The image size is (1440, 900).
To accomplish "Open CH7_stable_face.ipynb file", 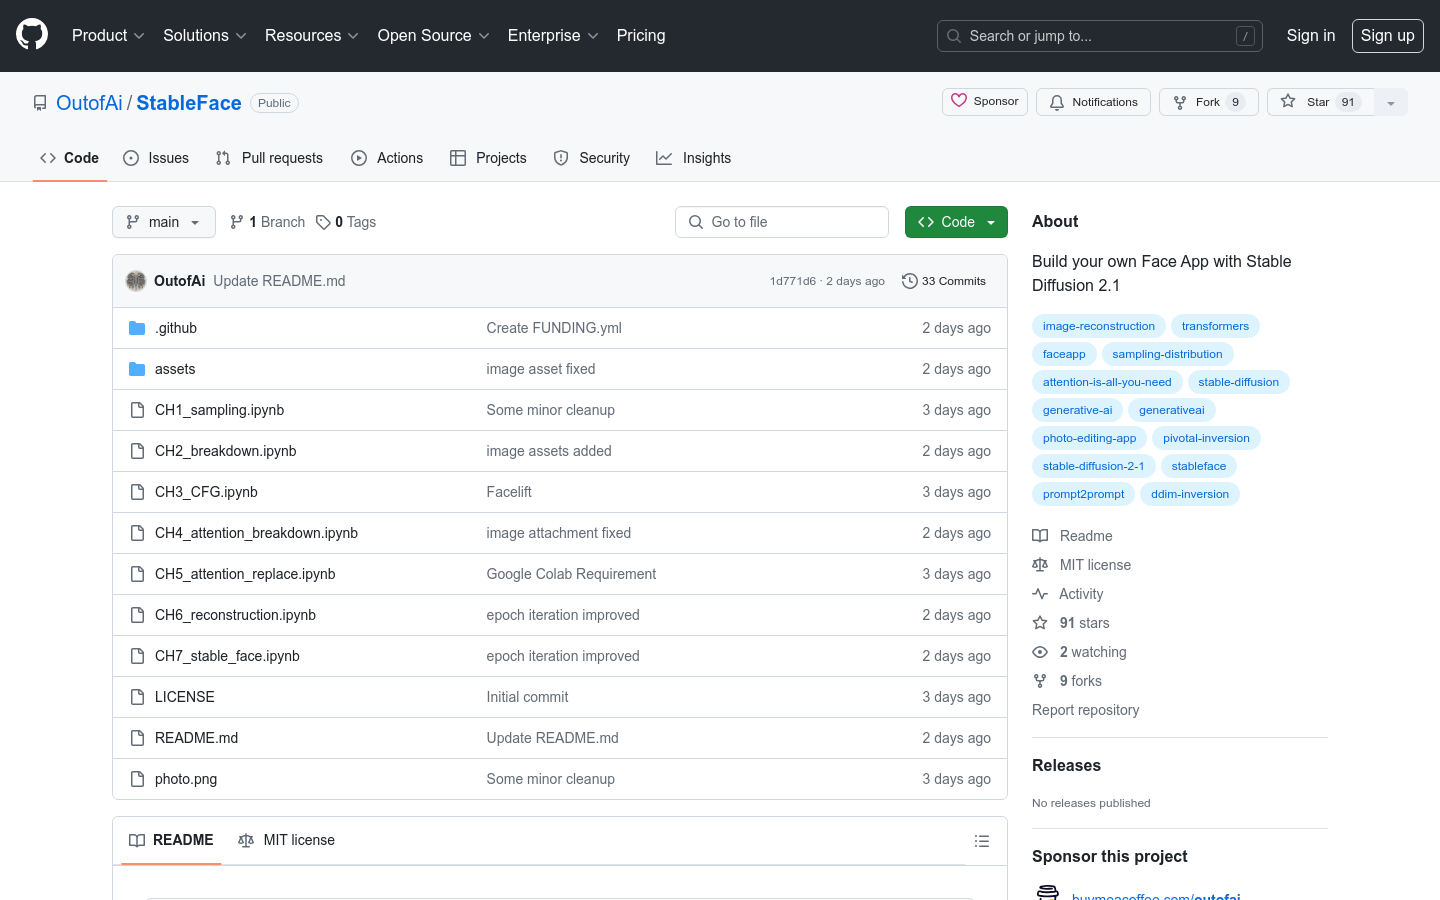I will (x=227, y=656).
